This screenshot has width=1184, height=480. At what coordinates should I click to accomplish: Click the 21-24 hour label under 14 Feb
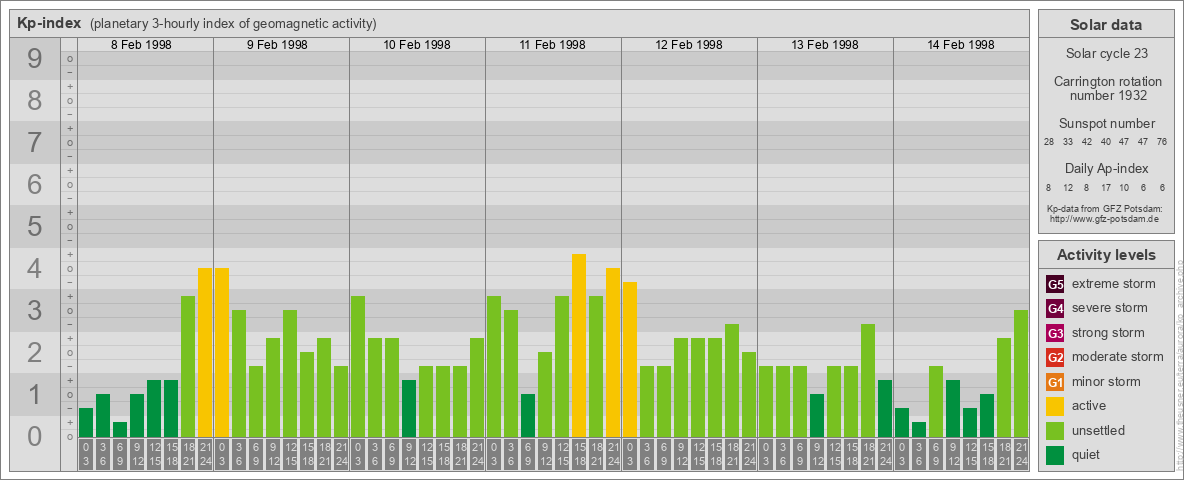pos(1021,454)
